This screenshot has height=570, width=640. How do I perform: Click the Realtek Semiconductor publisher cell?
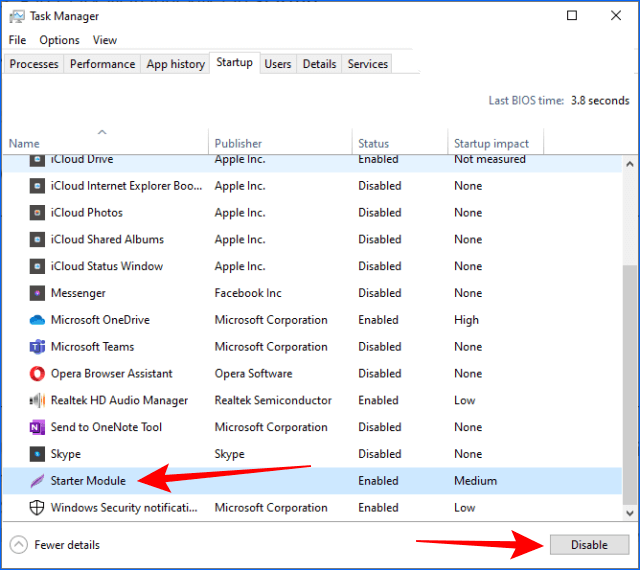pyautogui.click(x=273, y=401)
